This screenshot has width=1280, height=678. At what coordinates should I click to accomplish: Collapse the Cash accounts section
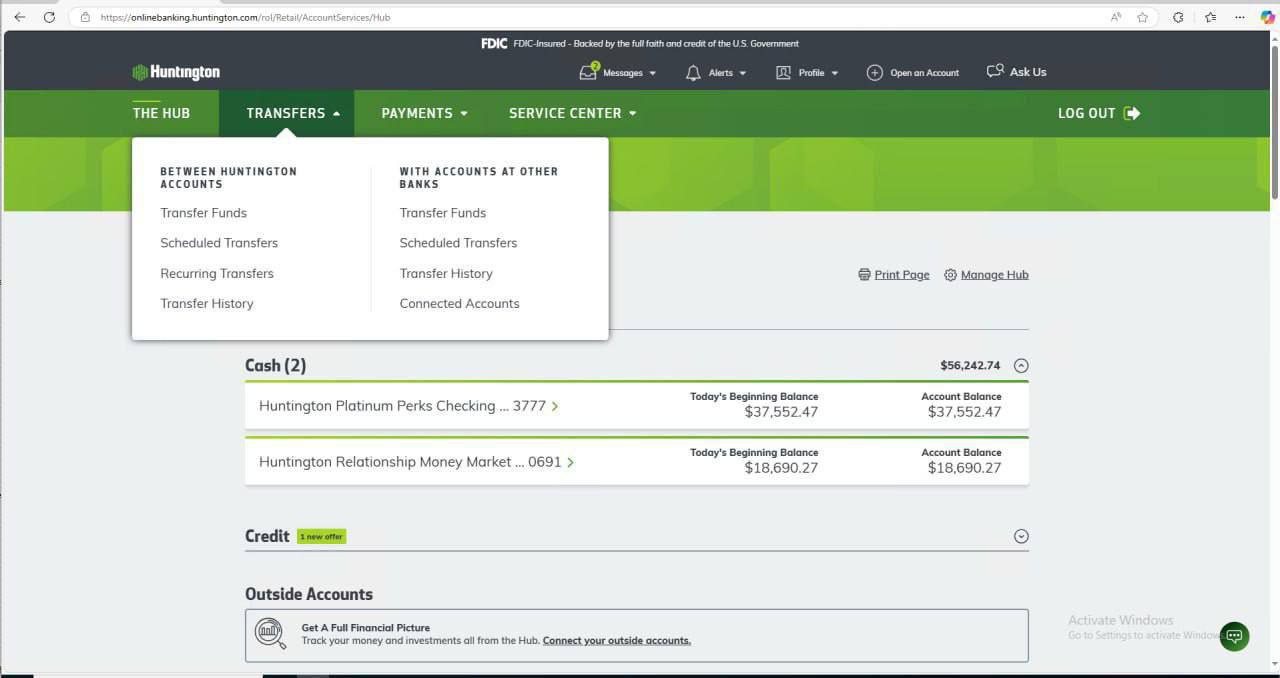pyautogui.click(x=1021, y=366)
